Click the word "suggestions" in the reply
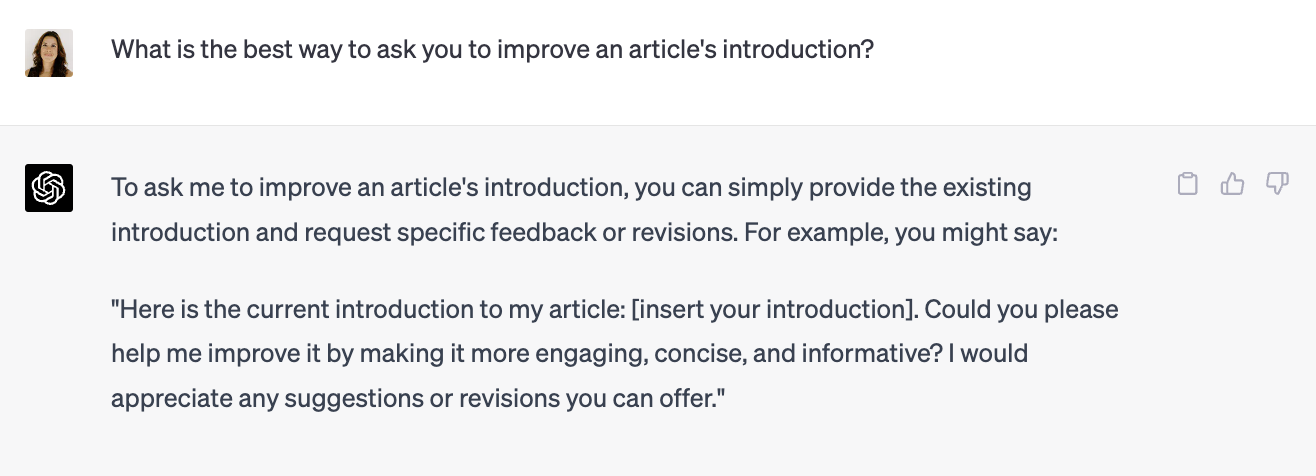1316x476 pixels. [x=346, y=398]
